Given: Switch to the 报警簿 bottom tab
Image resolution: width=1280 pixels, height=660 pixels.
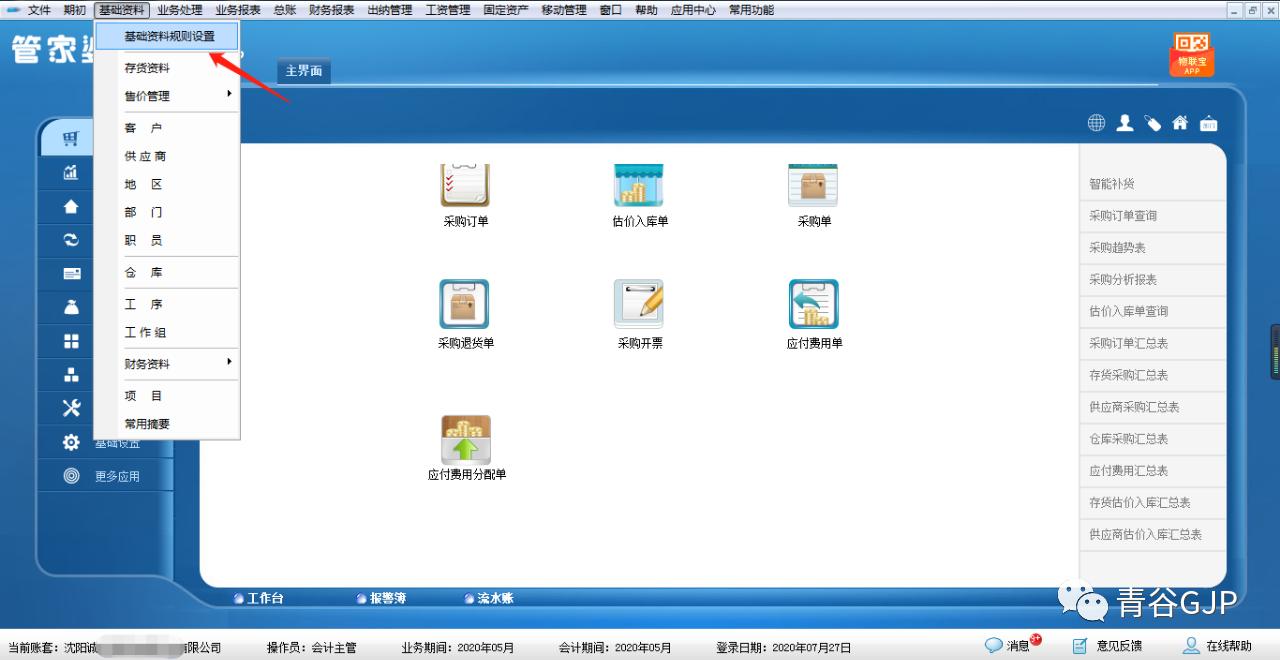Looking at the screenshot, I should click(x=381, y=598).
